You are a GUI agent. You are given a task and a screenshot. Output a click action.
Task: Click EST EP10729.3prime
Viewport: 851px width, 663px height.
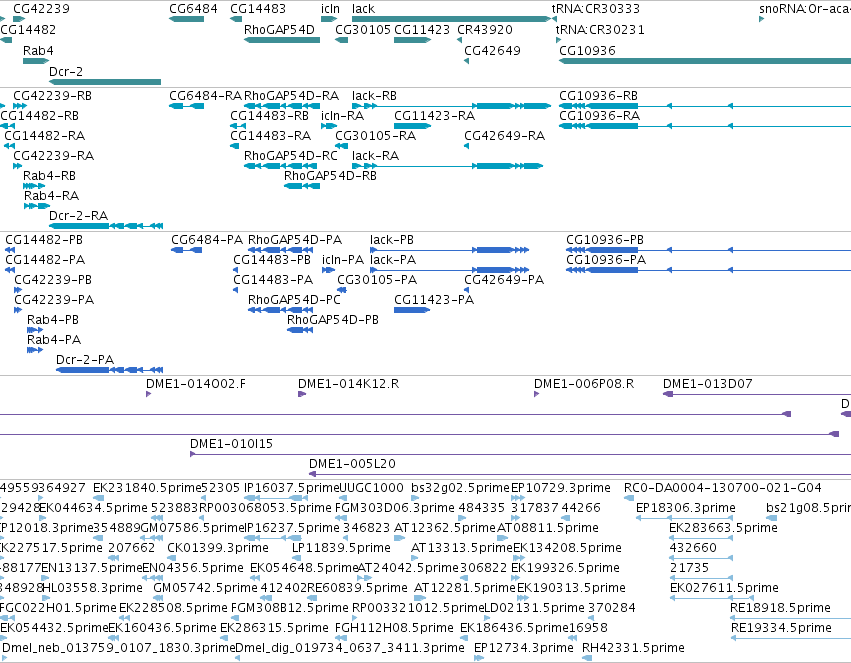coord(561,488)
